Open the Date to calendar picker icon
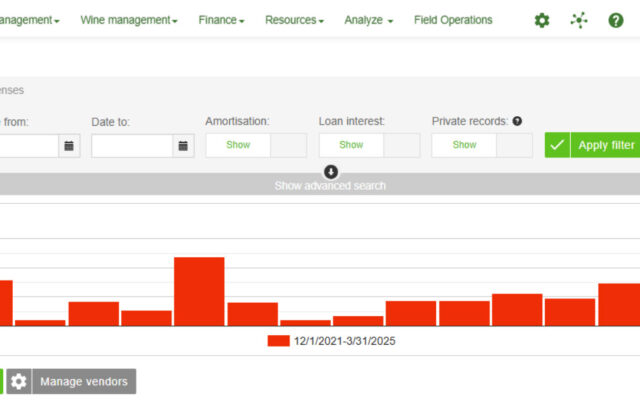Viewport: 640px width, 400px height. coord(183,146)
